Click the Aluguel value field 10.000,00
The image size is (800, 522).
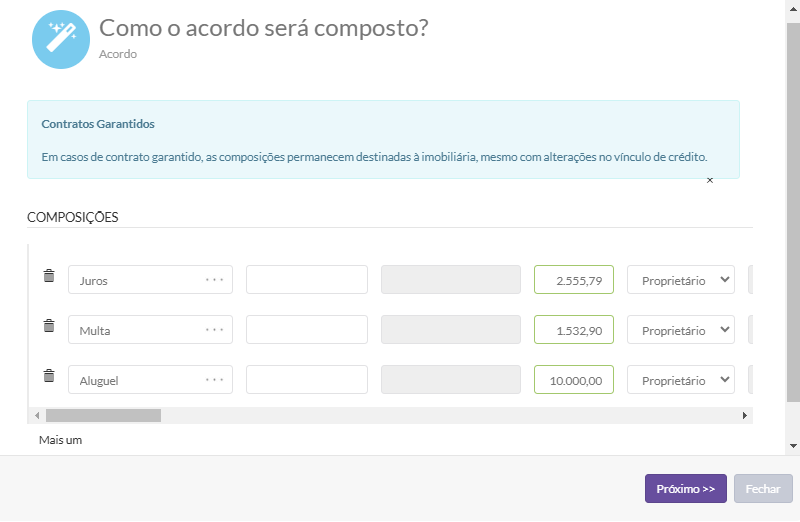[574, 380]
